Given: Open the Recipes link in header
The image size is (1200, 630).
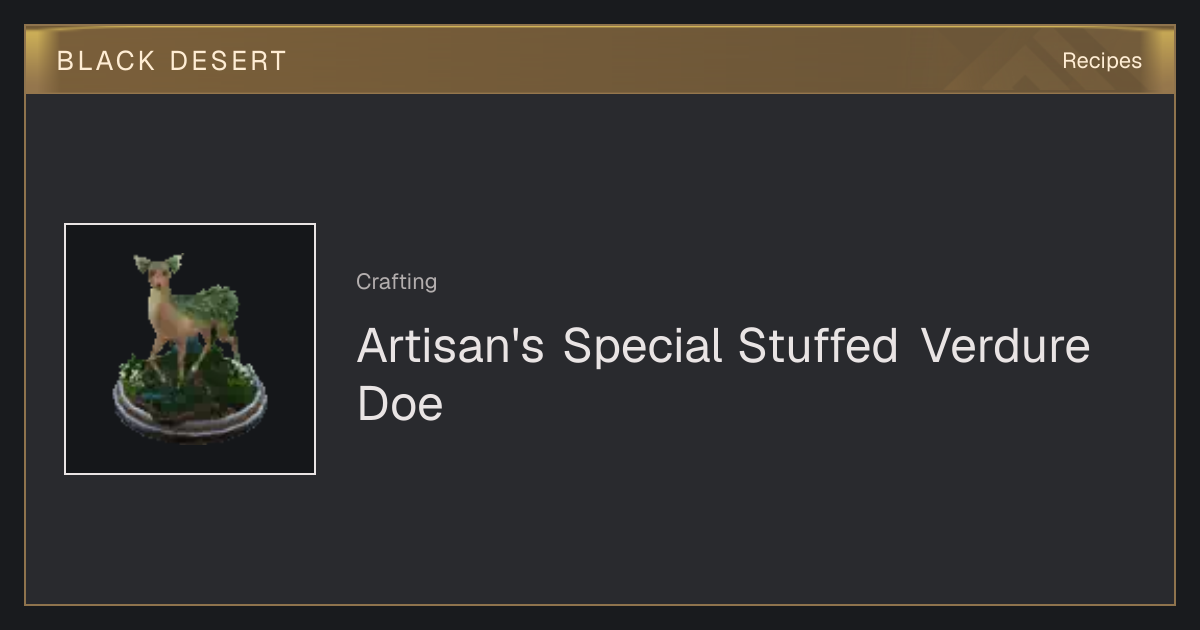Looking at the screenshot, I should 1101,61.
